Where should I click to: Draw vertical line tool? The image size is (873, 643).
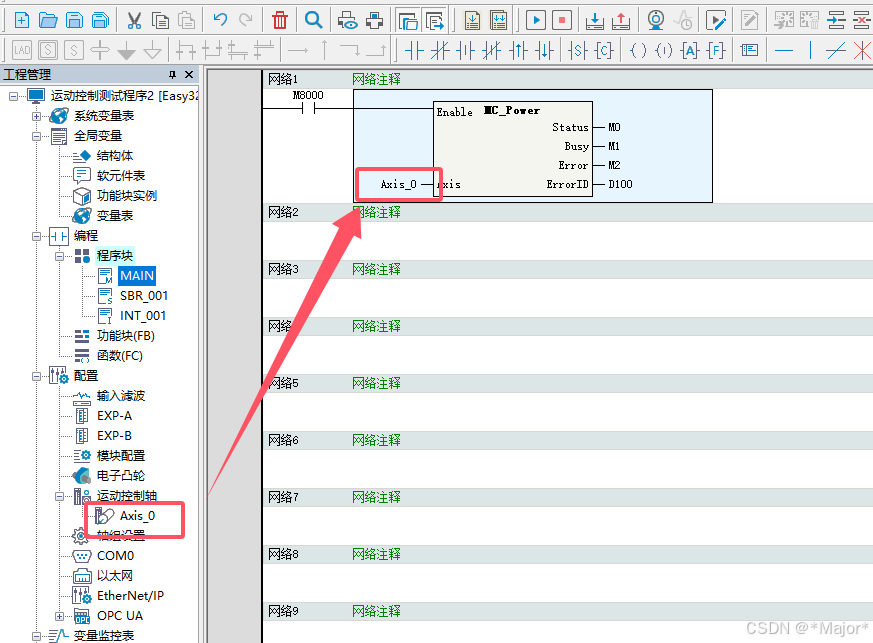810,51
